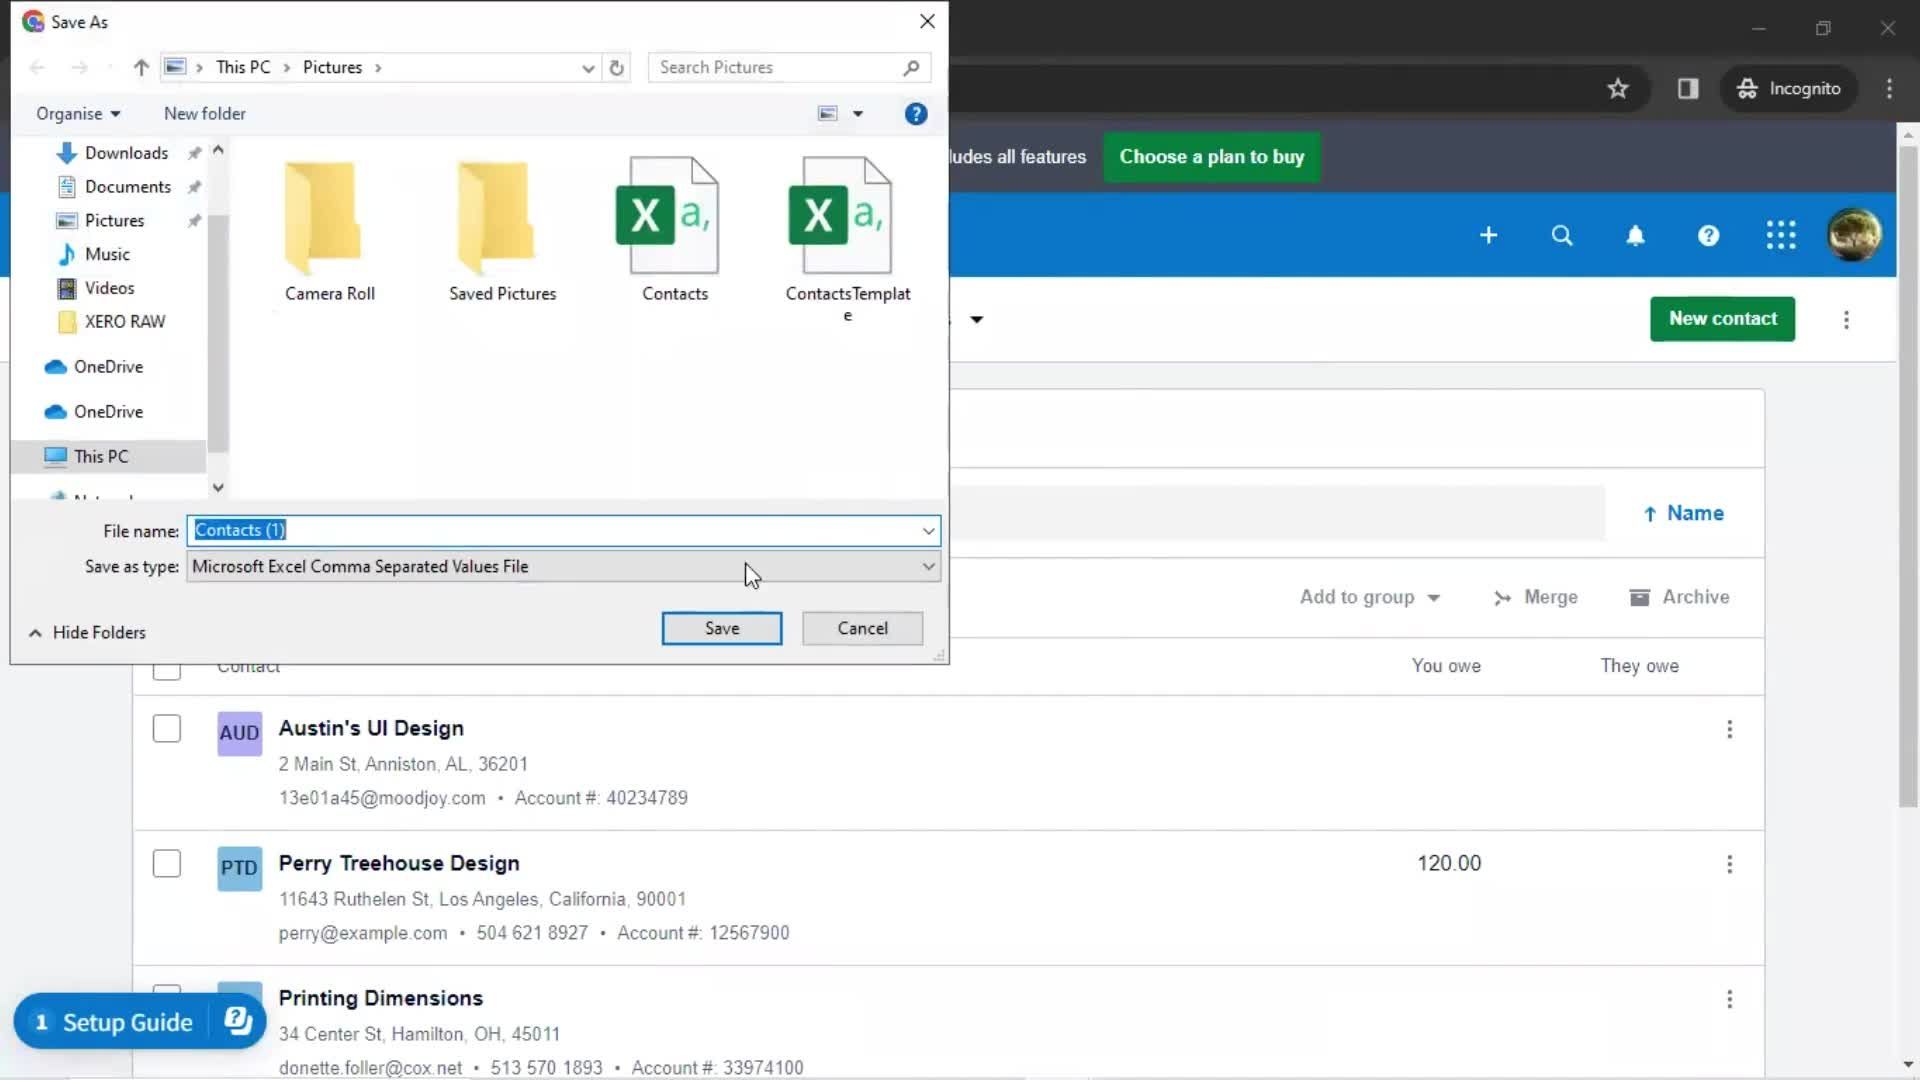Click the New contact button
The width and height of the screenshot is (1920, 1080).
point(1722,319)
